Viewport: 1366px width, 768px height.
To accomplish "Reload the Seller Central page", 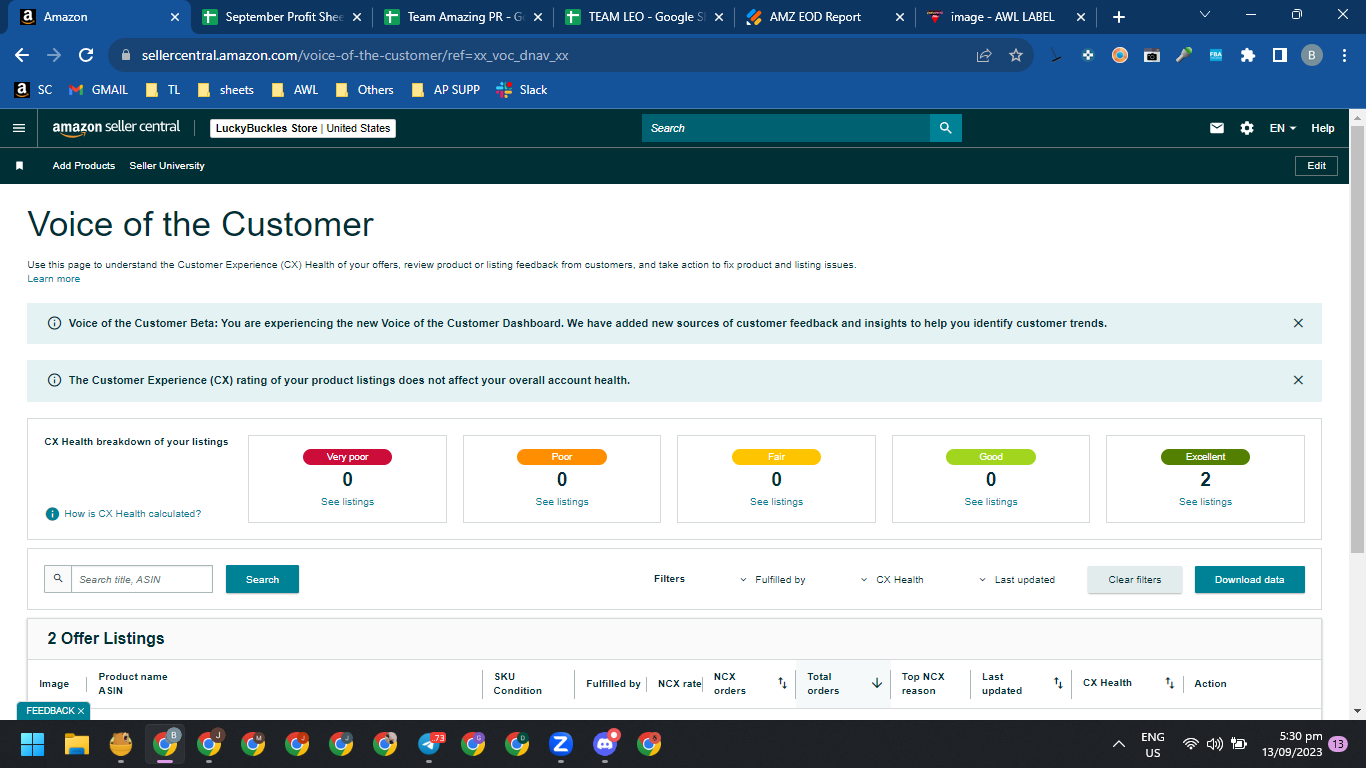I will [86, 55].
